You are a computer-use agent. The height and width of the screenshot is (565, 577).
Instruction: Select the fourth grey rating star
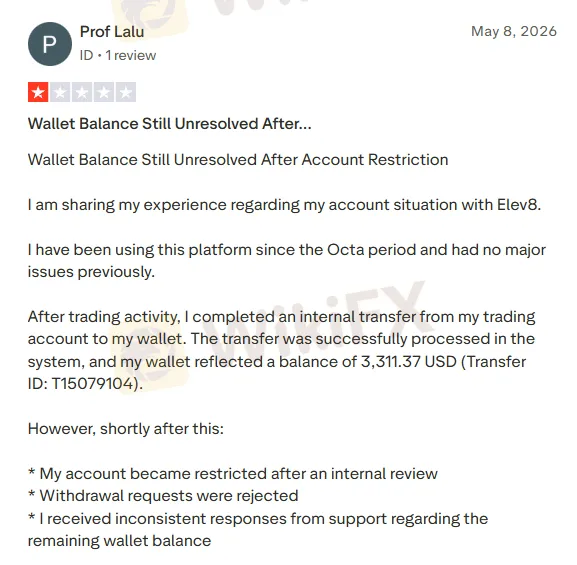click(104, 92)
